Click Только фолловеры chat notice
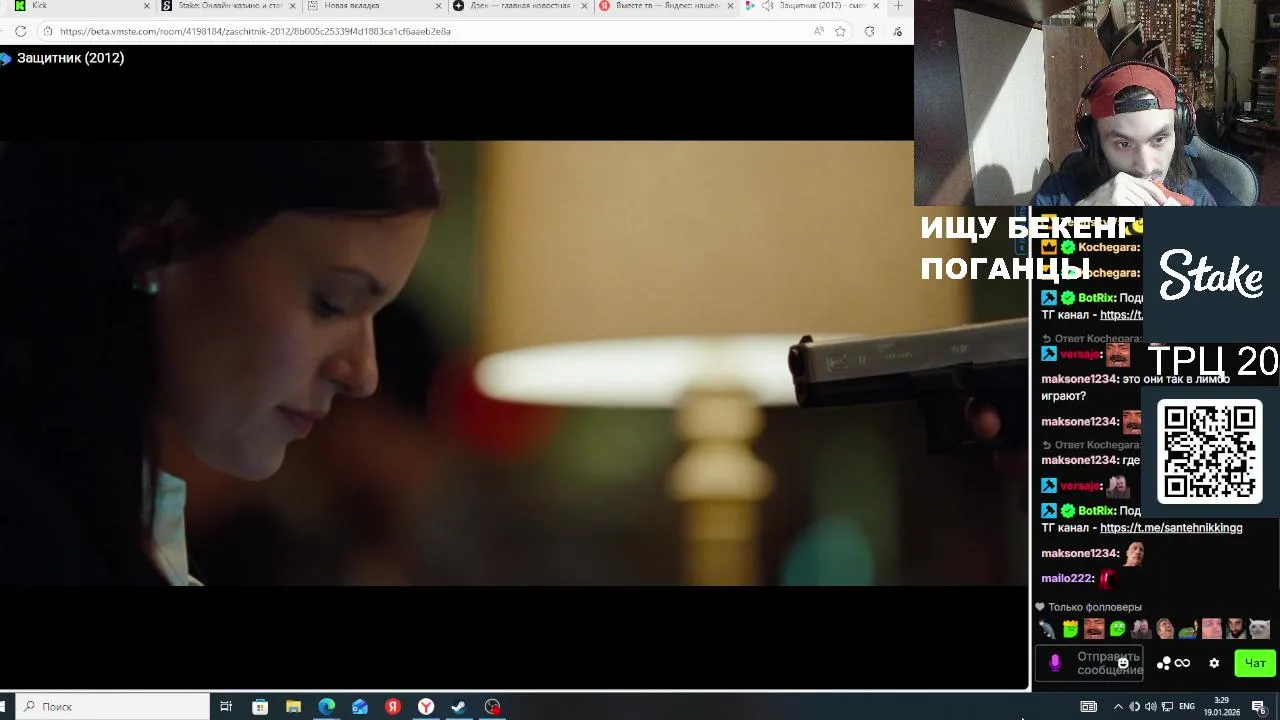This screenshot has width=1280, height=720. pyautogui.click(x=1094, y=607)
